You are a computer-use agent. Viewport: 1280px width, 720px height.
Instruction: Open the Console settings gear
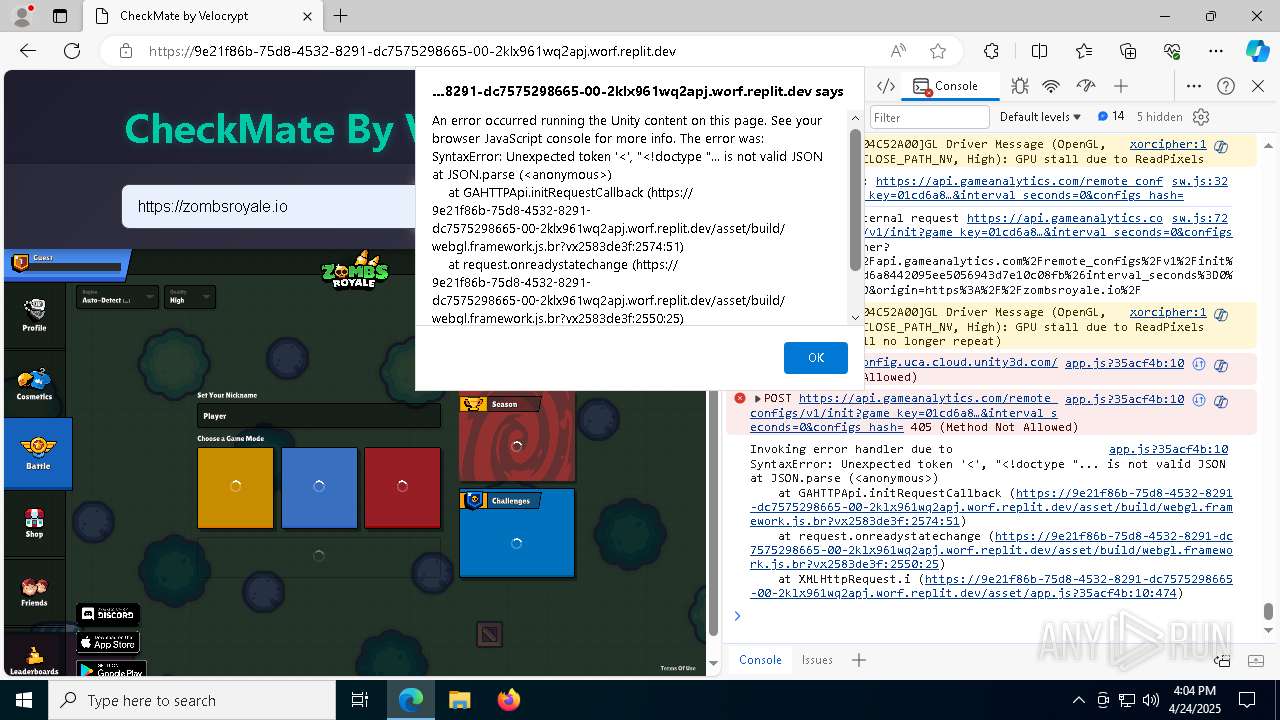coord(1202,117)
